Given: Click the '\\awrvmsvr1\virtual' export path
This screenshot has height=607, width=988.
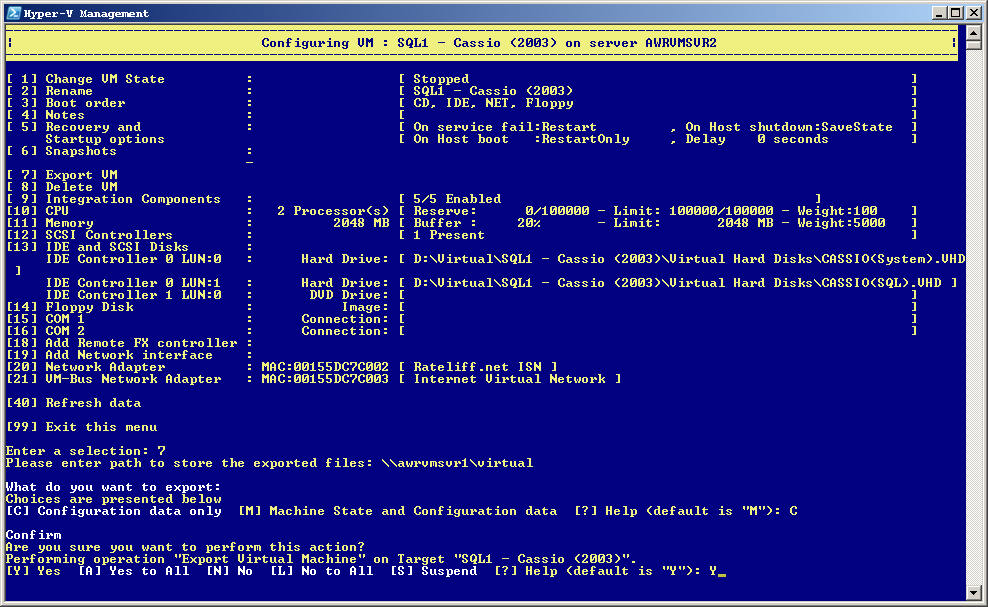Looking at the screenshot, I should click(x=457, y=462).
